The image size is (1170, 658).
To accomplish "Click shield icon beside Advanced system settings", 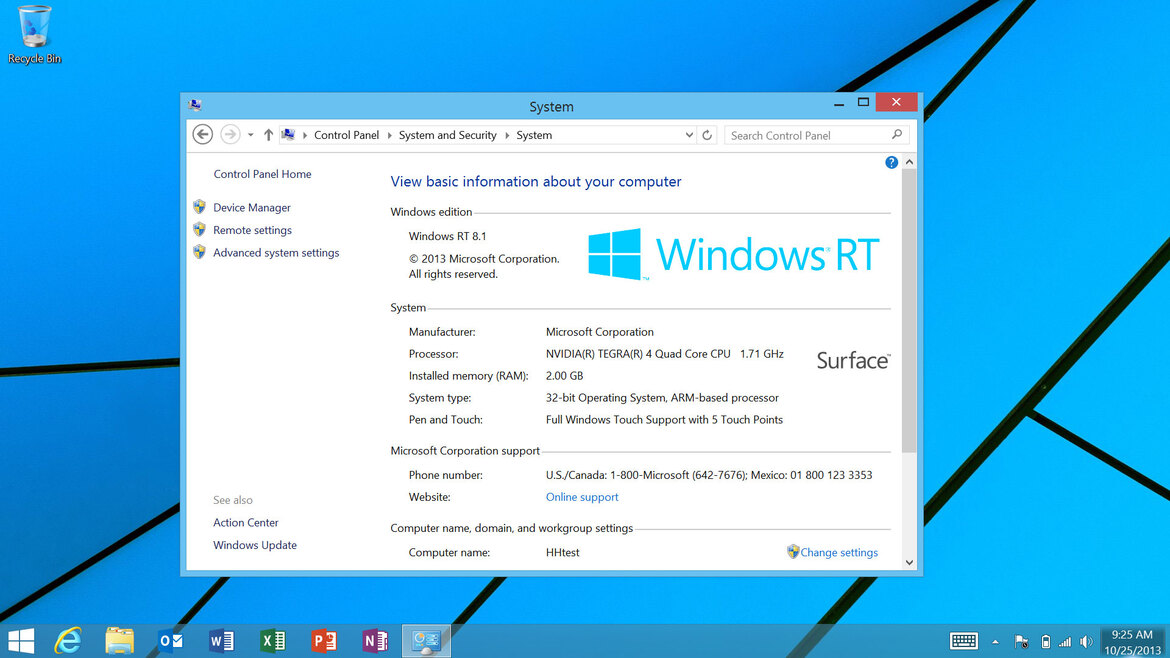I will 199,251.
